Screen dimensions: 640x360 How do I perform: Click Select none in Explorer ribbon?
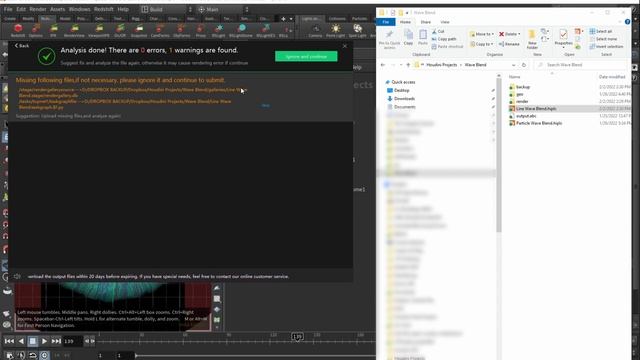point(603,39)
